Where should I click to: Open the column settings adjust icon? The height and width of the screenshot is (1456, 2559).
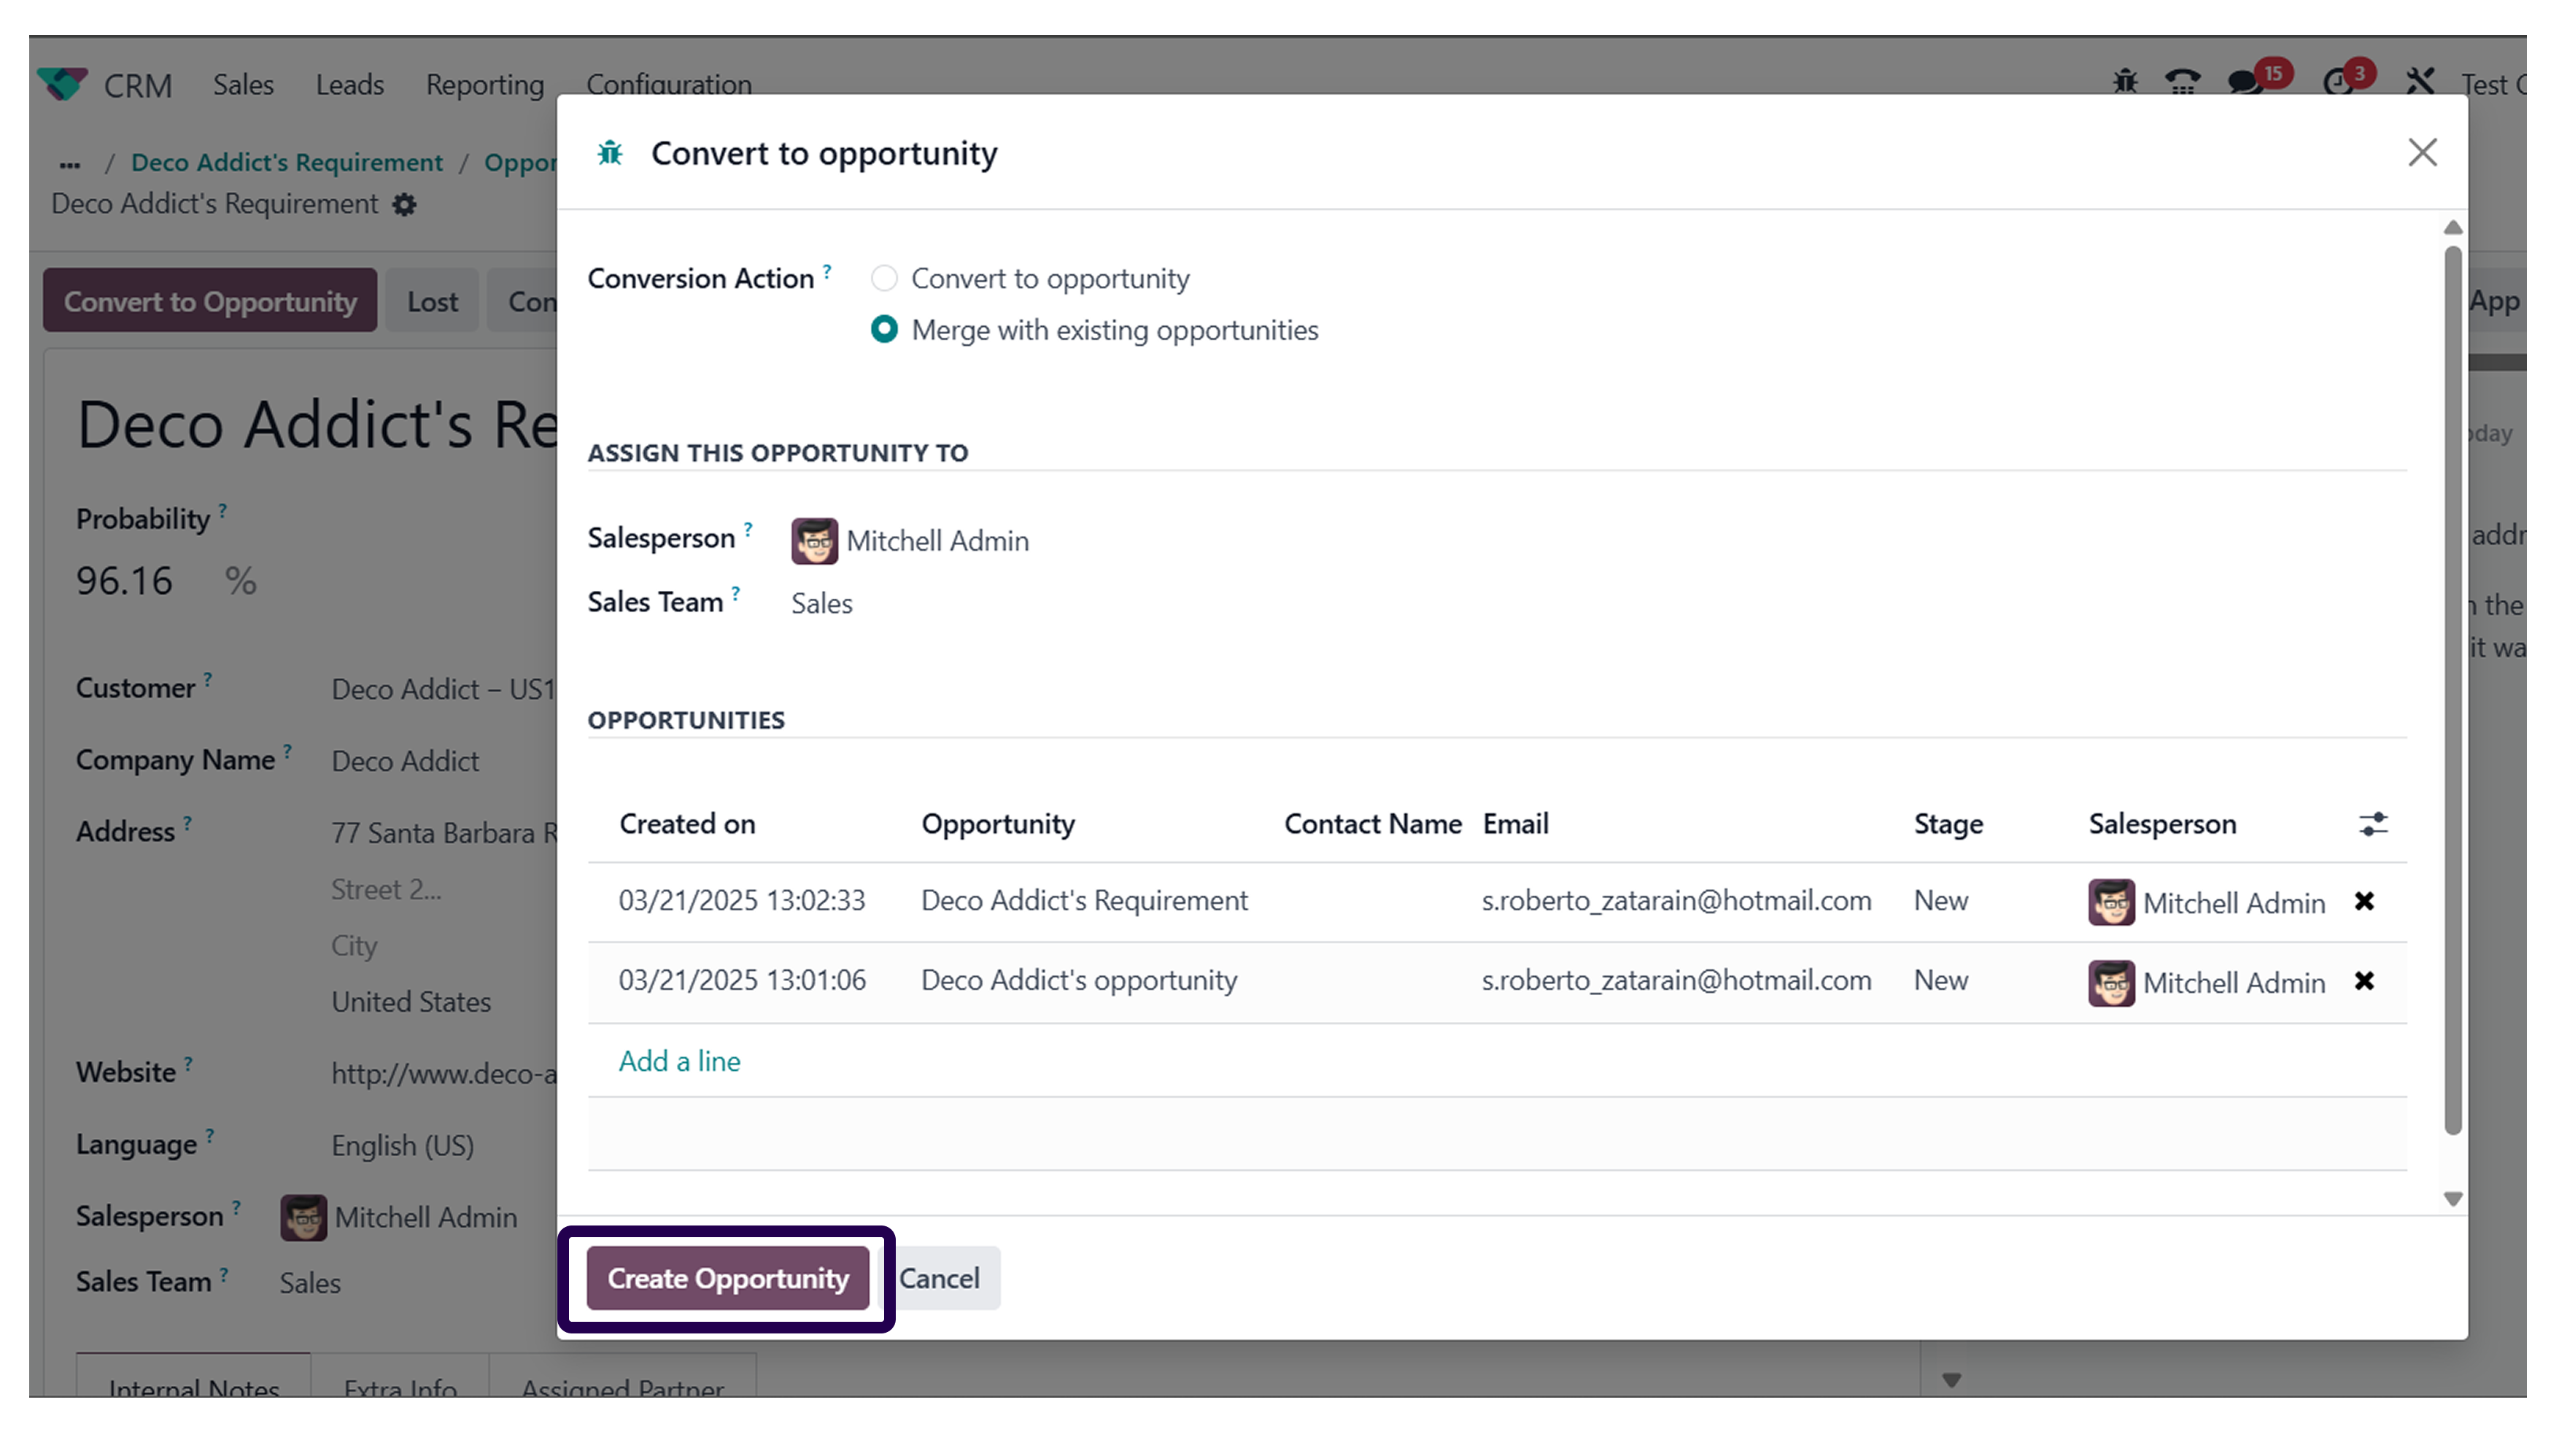2373,824
